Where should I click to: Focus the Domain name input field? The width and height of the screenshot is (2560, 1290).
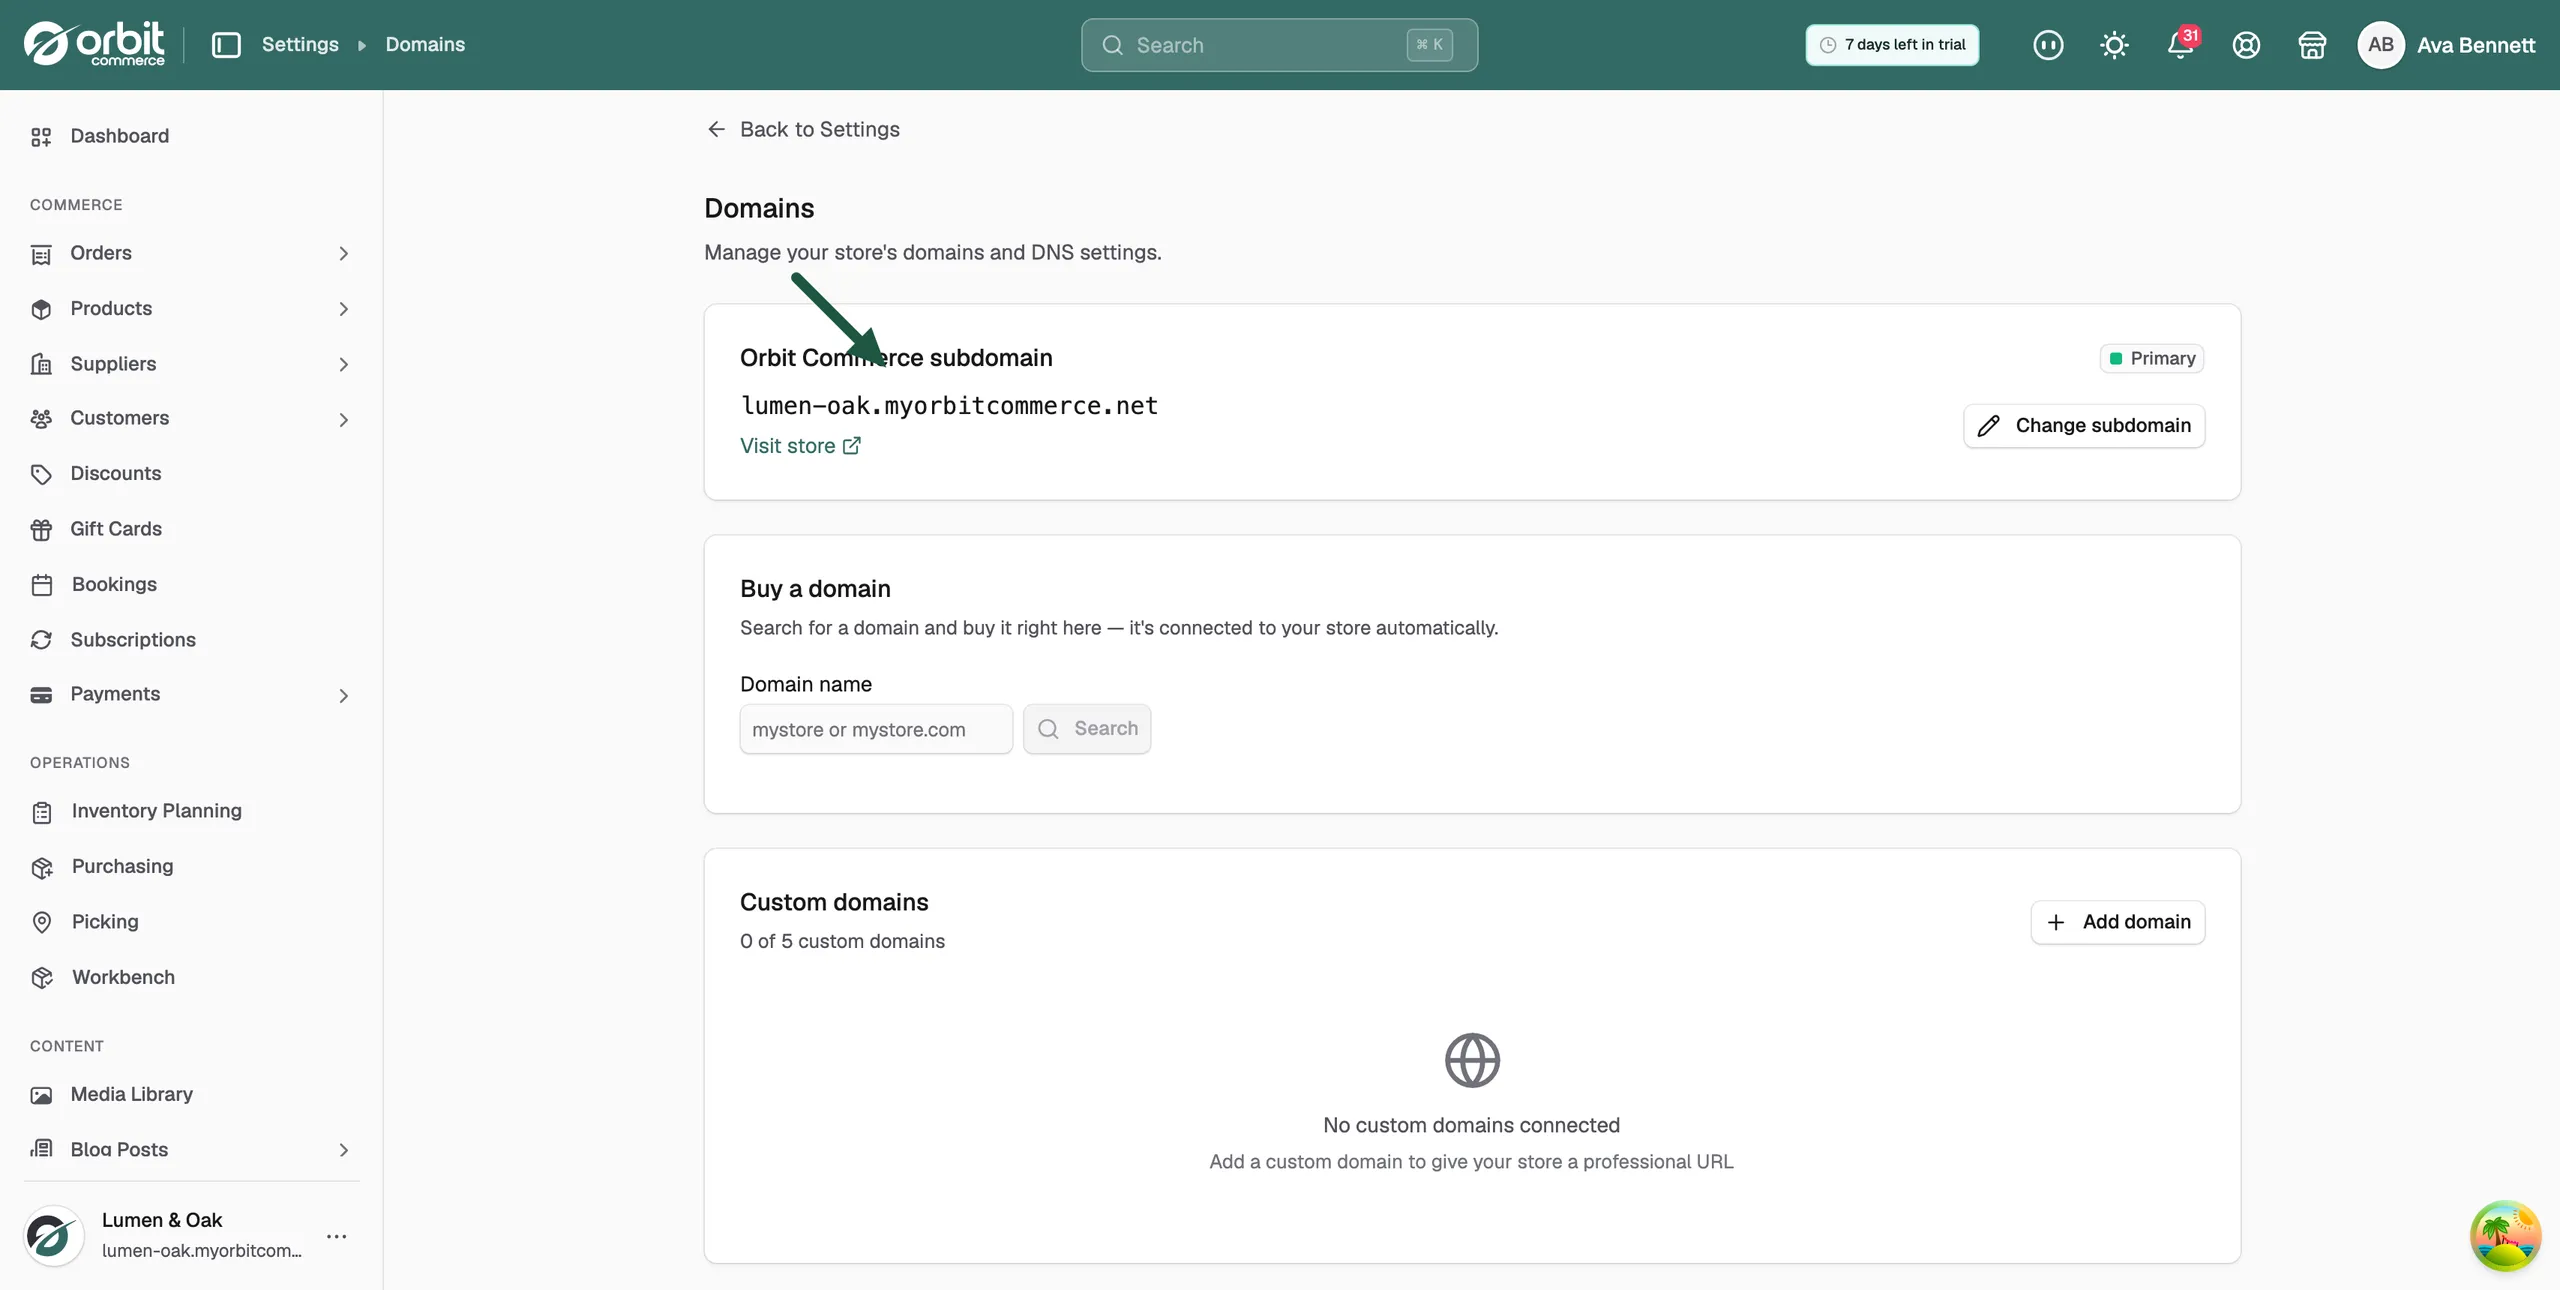[x=876, y=729]
